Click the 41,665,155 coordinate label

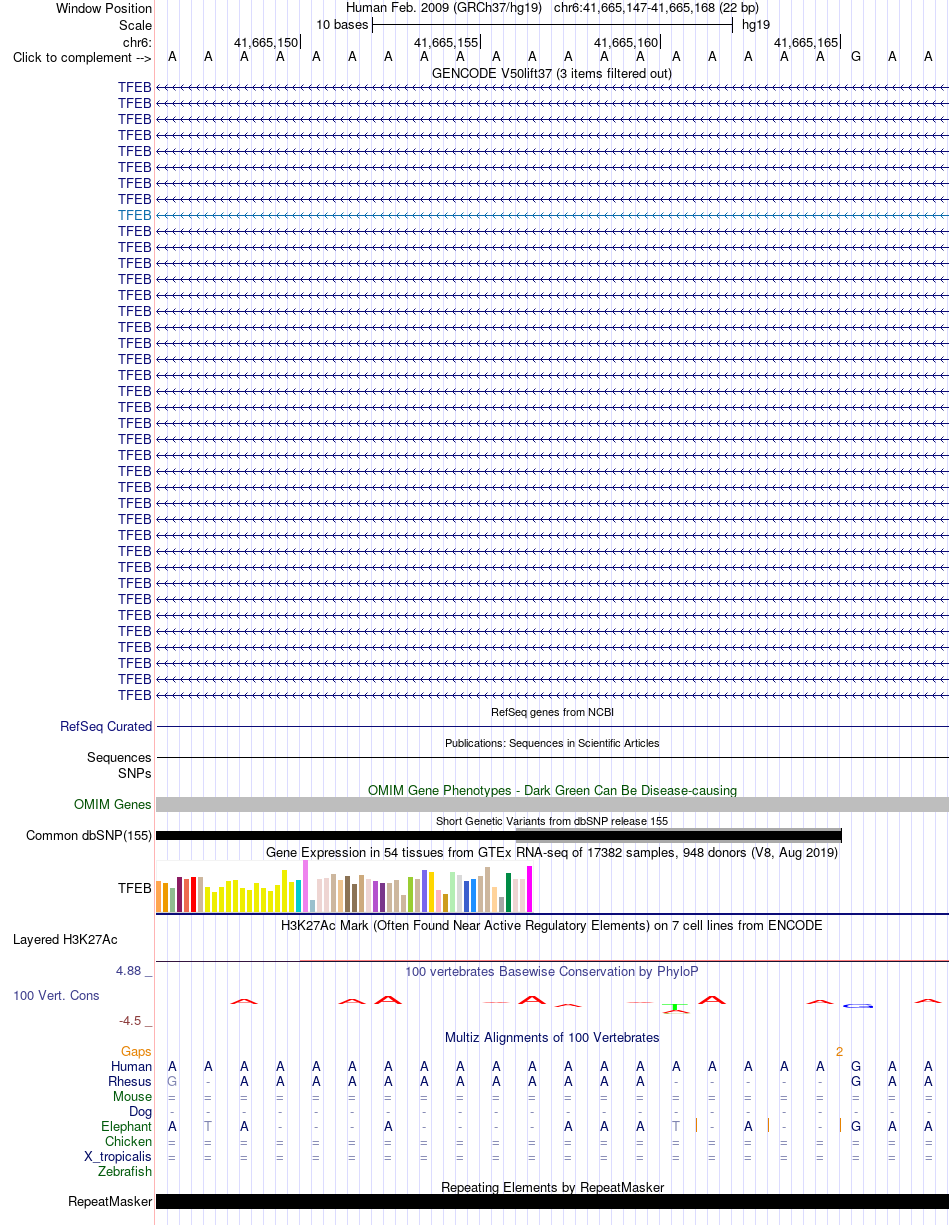point(446,43)
